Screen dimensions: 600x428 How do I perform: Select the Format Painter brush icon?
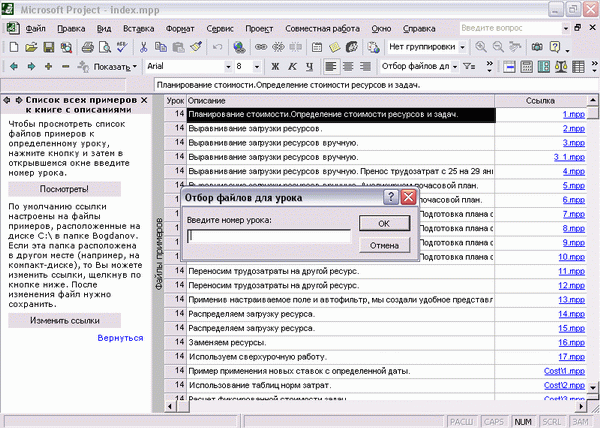coord(196,47)
